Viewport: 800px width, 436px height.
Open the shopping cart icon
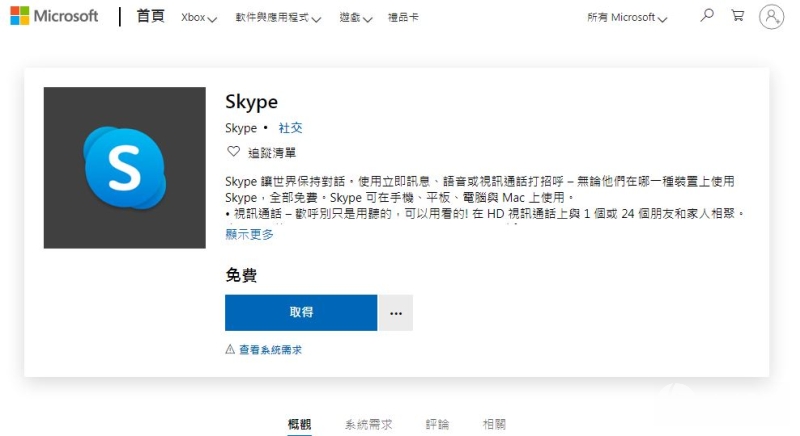(x=737, y=16)
